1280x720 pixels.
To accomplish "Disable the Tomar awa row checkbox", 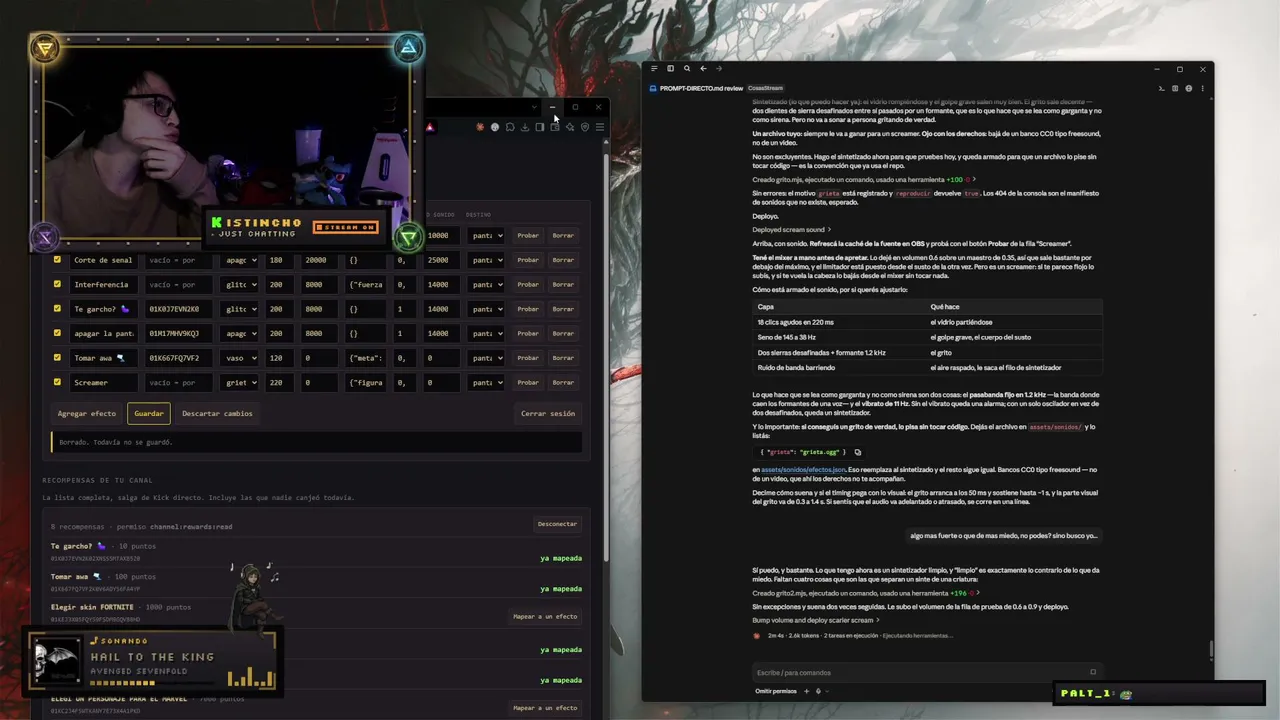I will click(57, 357).
